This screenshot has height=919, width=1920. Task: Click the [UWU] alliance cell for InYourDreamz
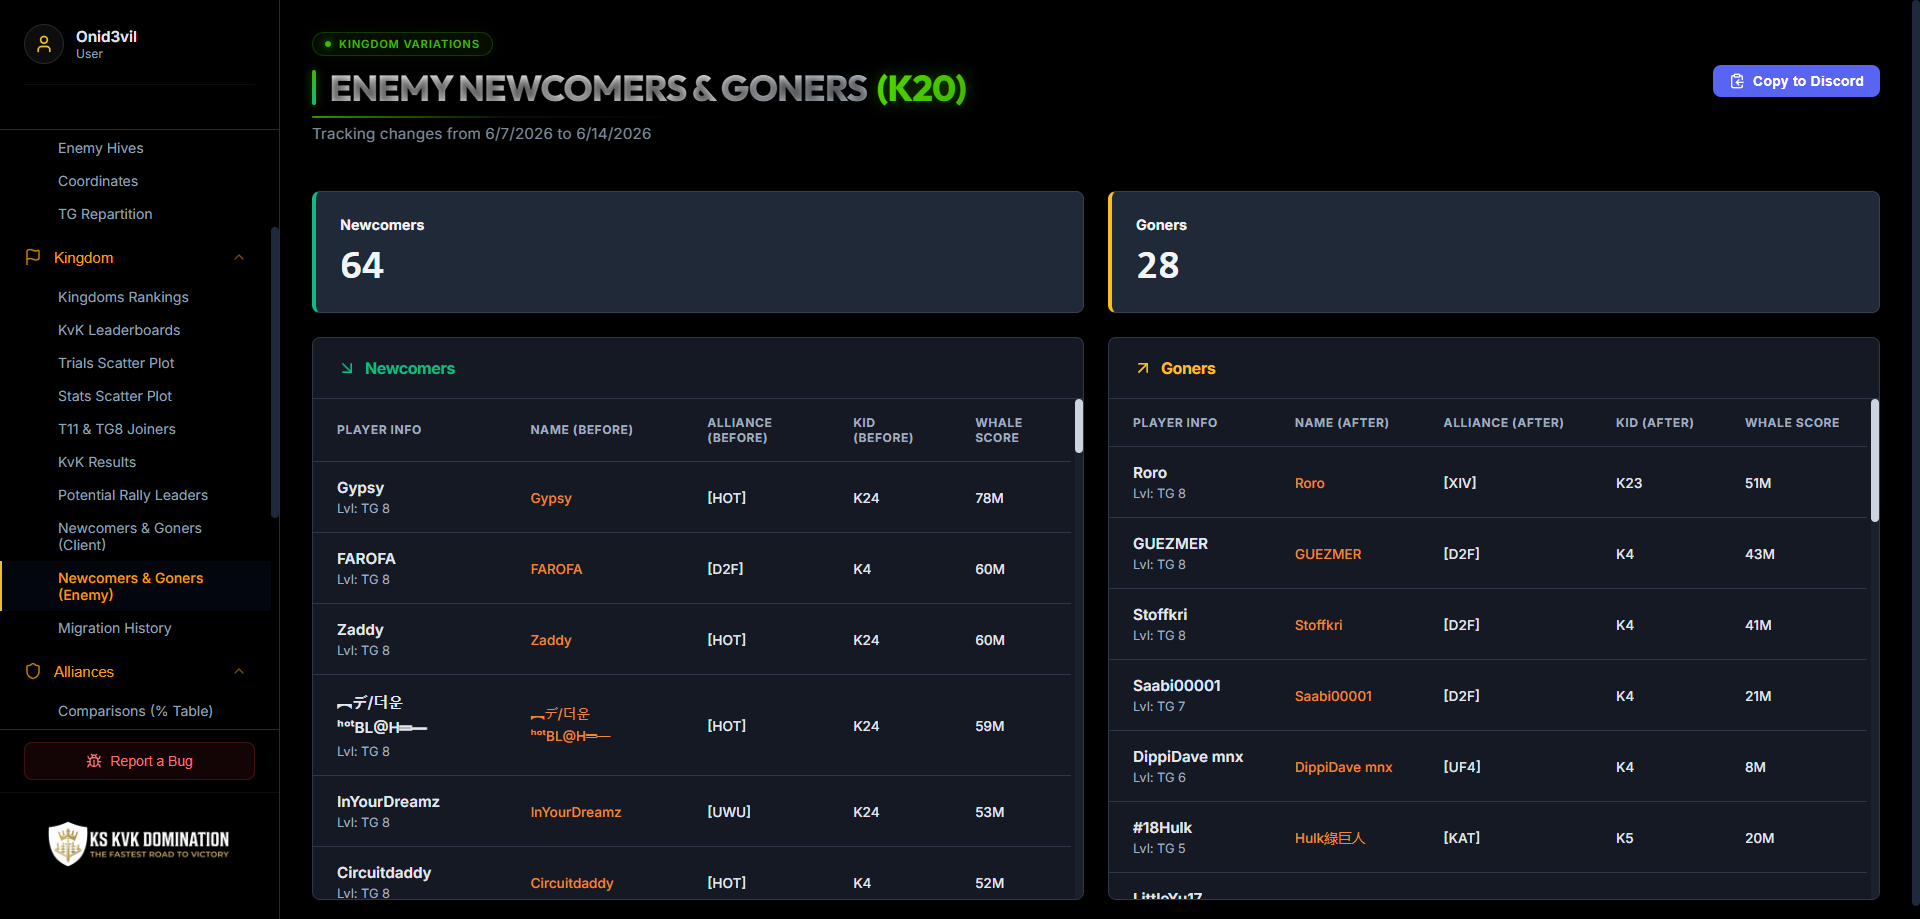coord(729,812)
